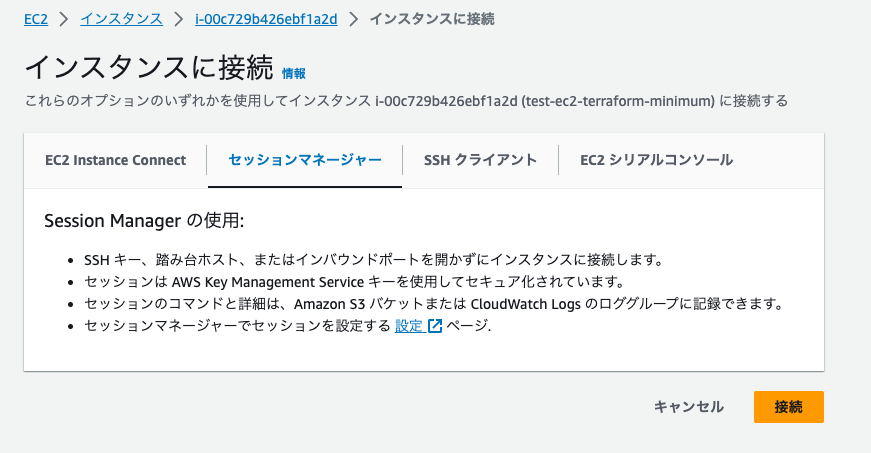Go to the インスタンス breadcrumb link
Viewport: 871px width, 453px height.
[122, 19]
